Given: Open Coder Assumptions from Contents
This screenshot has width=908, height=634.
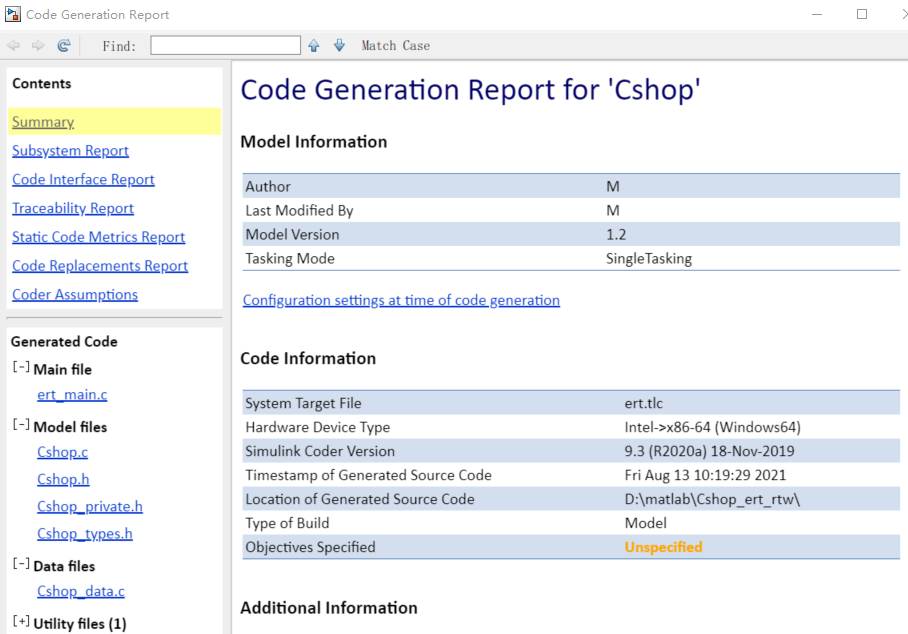Looking at the screenshot, I should pyautogui.click(x=75, y=294).
